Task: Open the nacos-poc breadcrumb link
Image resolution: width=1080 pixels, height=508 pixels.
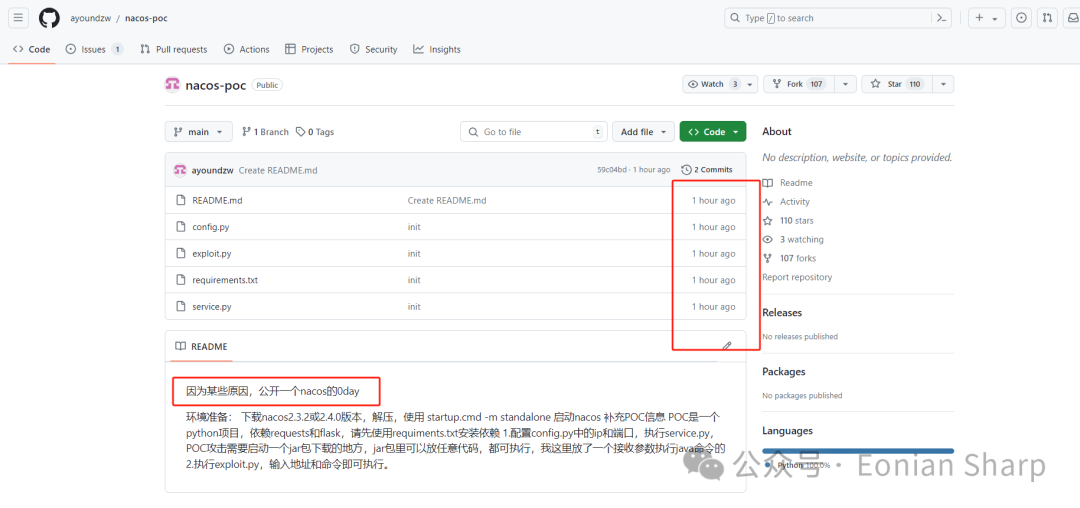Action: click(x=146, y=18)
